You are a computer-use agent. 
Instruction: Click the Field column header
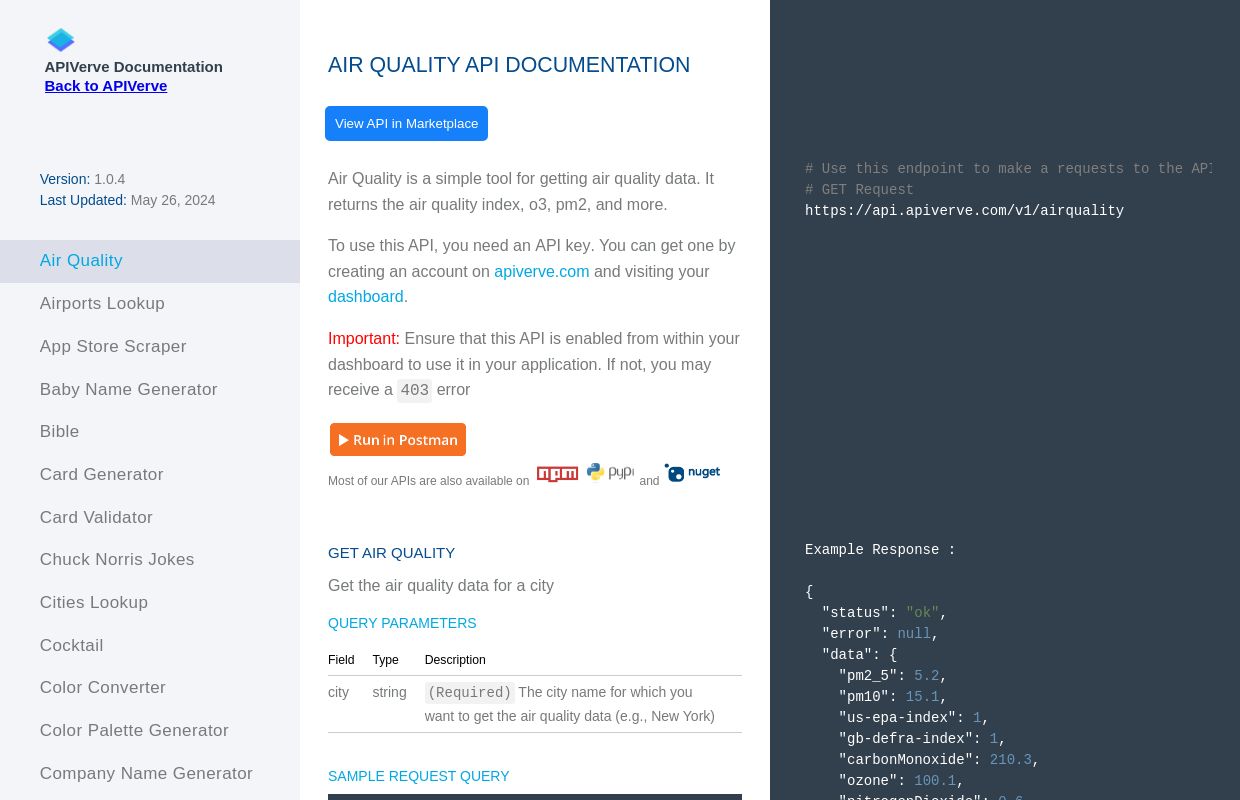tap(341, 660)
